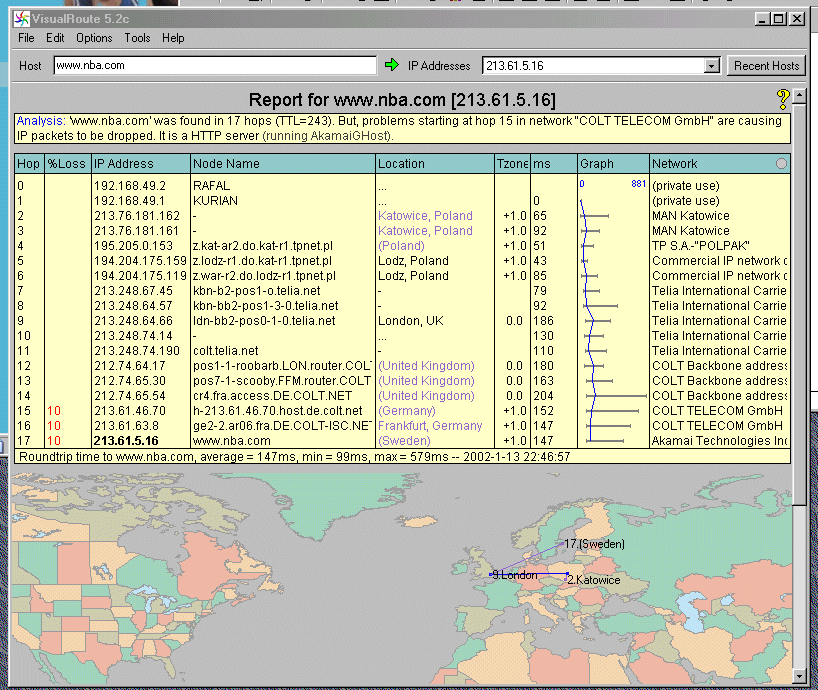Click the yellow question mark help icon

(x=783, y=98)
